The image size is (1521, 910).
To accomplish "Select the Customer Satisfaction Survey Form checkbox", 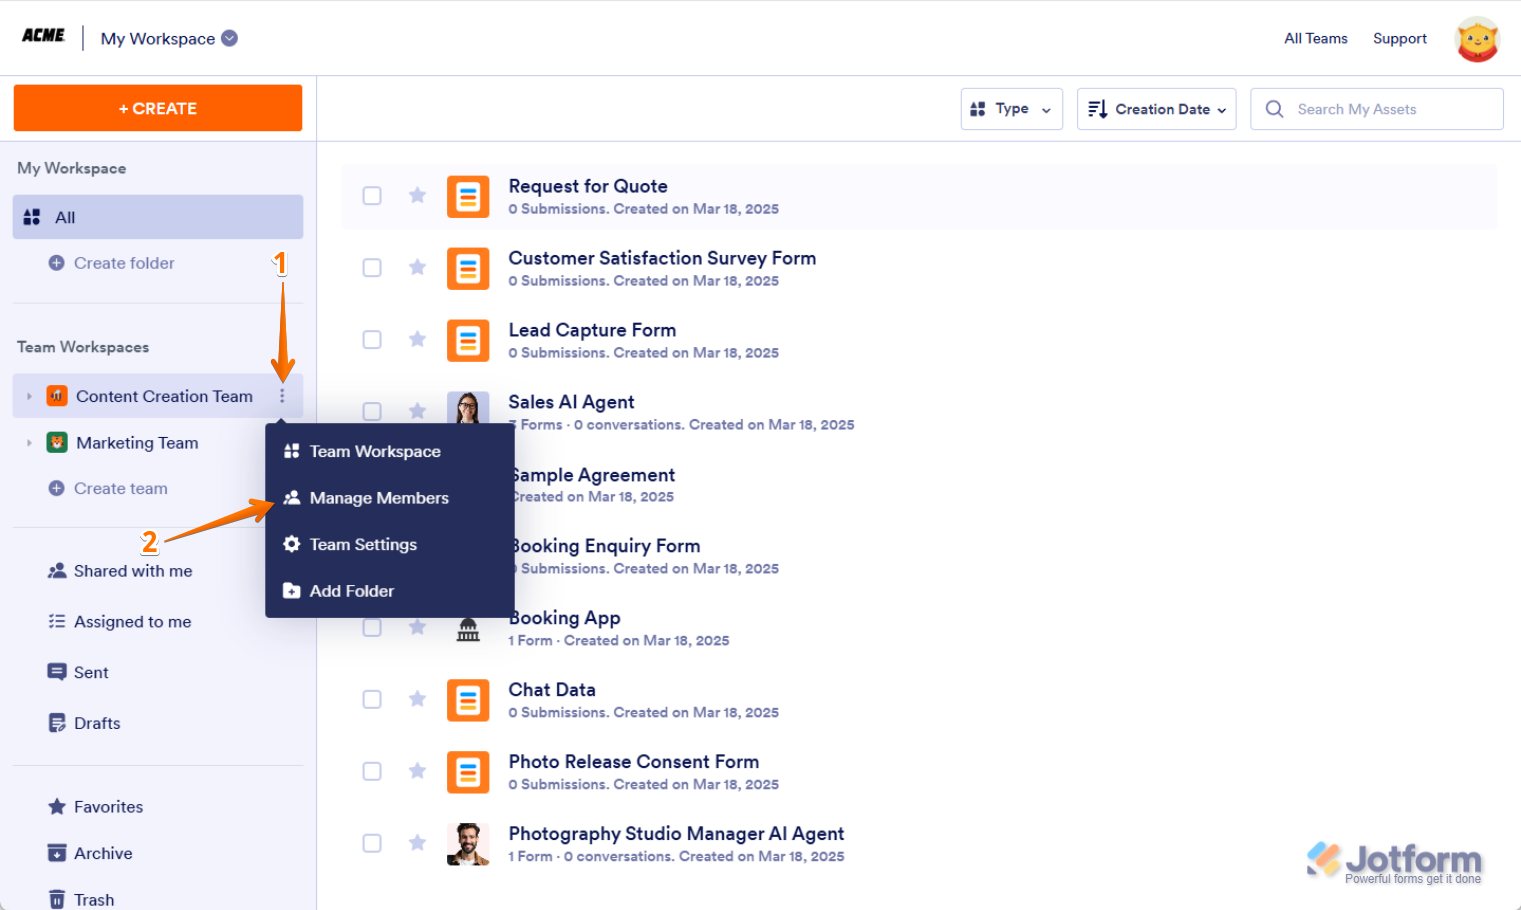I will tap(372, 268).
